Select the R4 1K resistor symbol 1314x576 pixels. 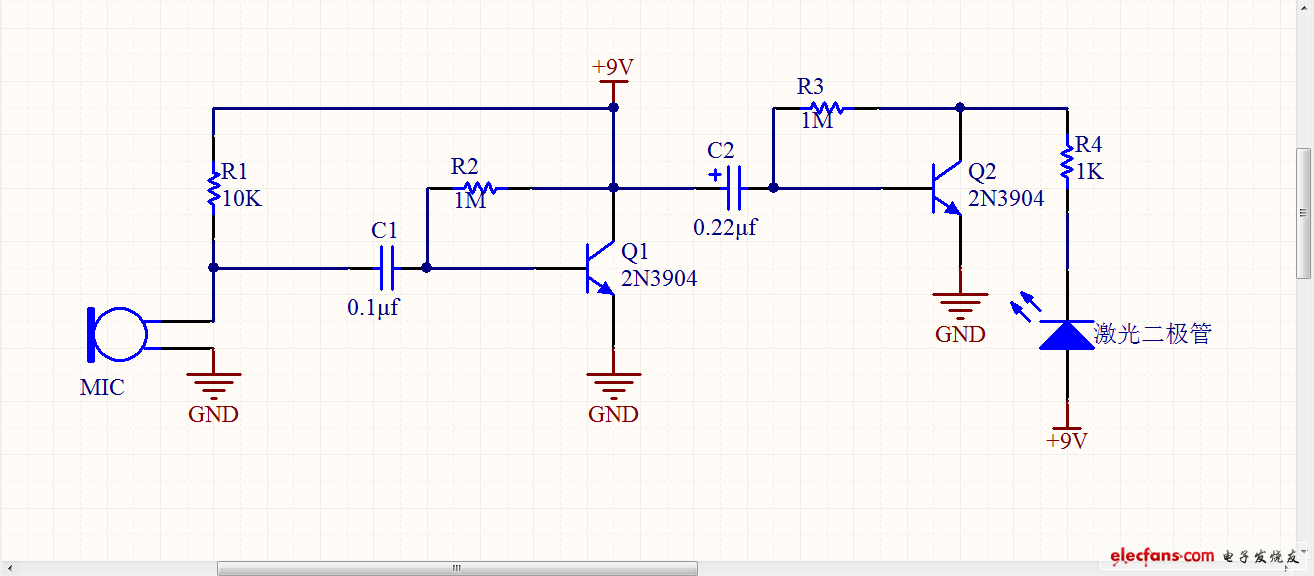click(1066, 160)
